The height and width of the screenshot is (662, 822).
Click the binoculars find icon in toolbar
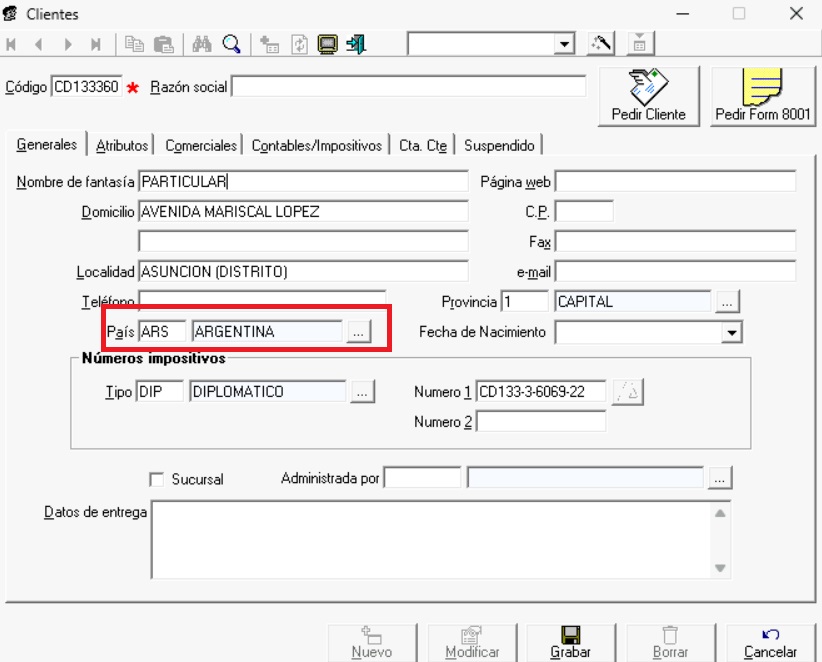[x=203, y=44]
